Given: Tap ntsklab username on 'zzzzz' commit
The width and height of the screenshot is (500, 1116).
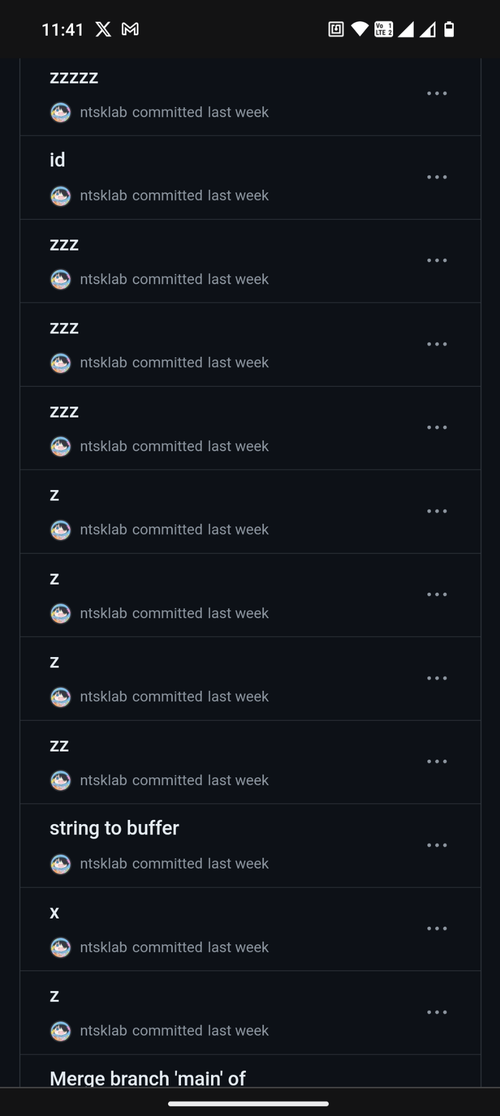Looking at the screenshot, I should point(104,112).
